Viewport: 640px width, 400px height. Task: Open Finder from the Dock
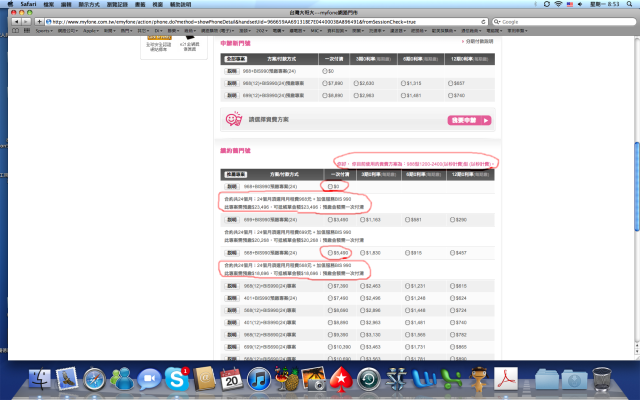click(x=40, y=378)
